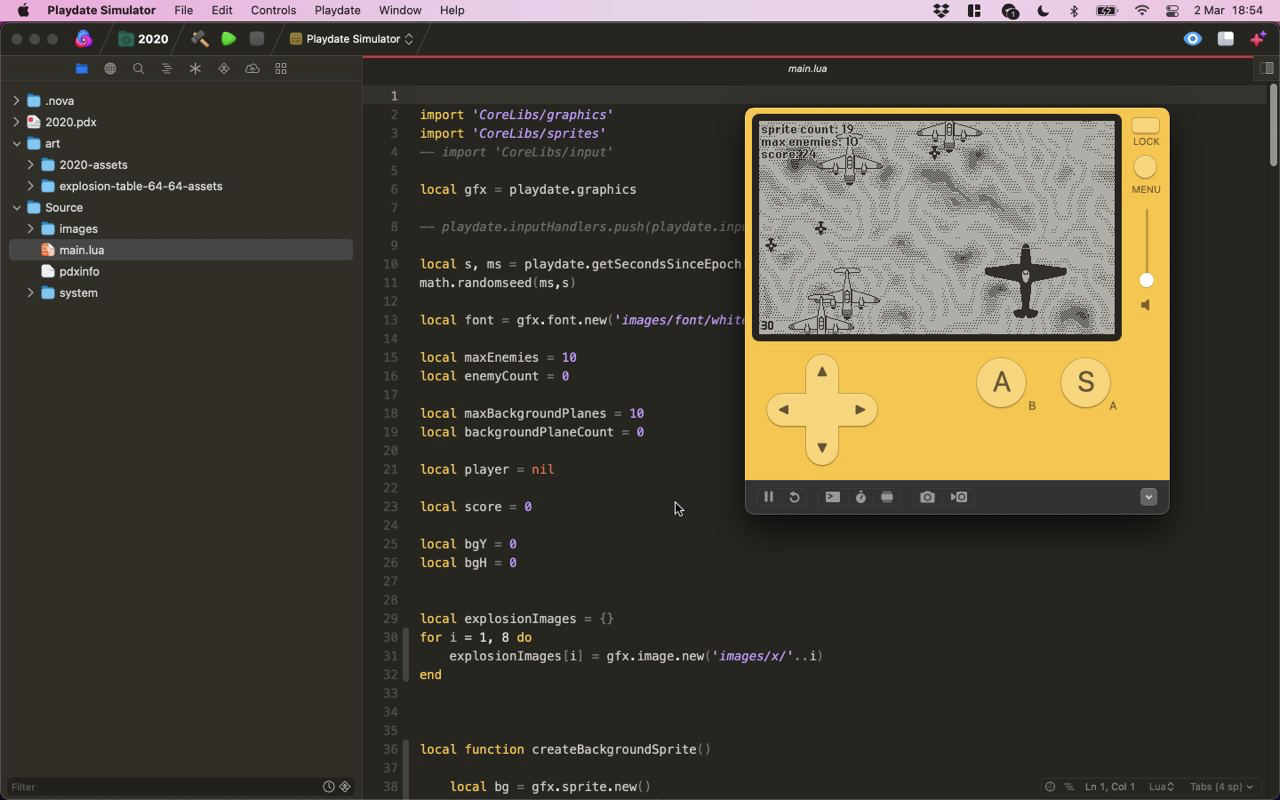Toggle the sidebar layout icon in the Nova toolbar

(1226, 39)
